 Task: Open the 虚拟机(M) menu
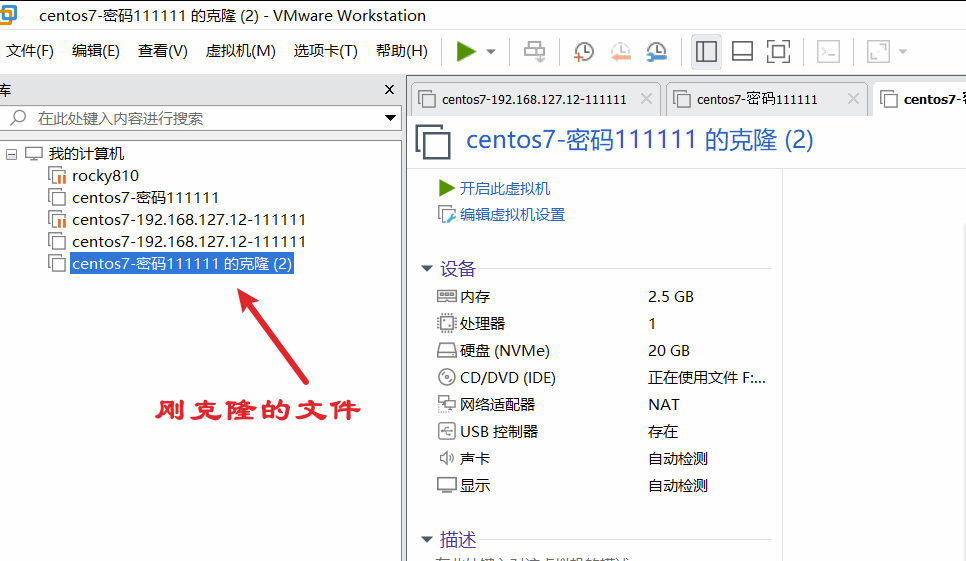pyautogui.click(x=240, y=51)
